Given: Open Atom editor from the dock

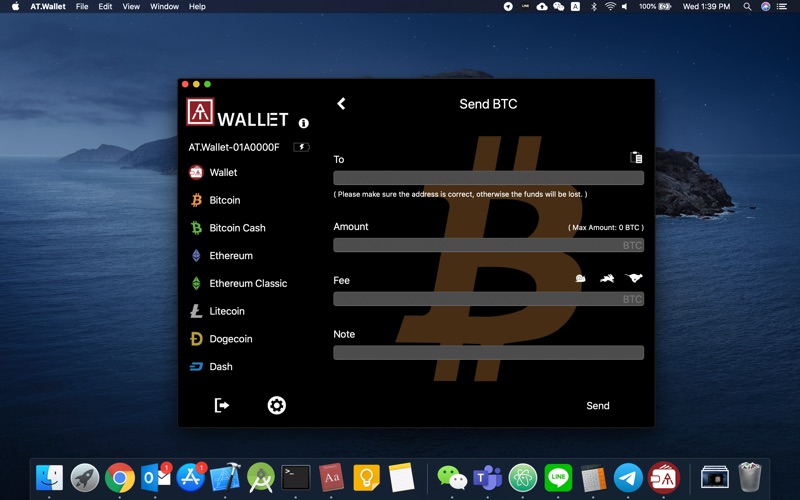Looking at the screenshot, I should [523, 478].
